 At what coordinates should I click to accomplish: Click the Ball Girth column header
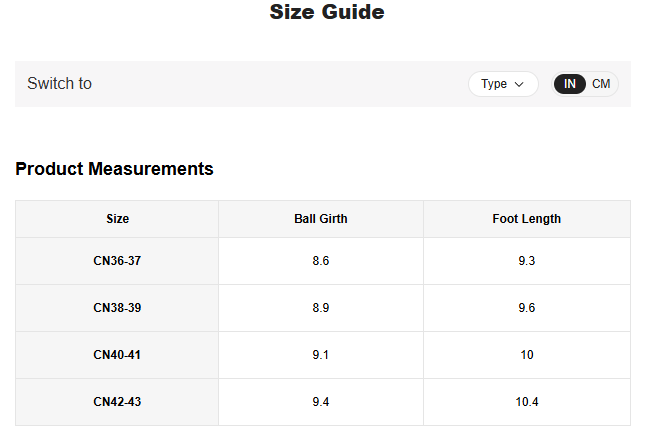coord(320,219)
